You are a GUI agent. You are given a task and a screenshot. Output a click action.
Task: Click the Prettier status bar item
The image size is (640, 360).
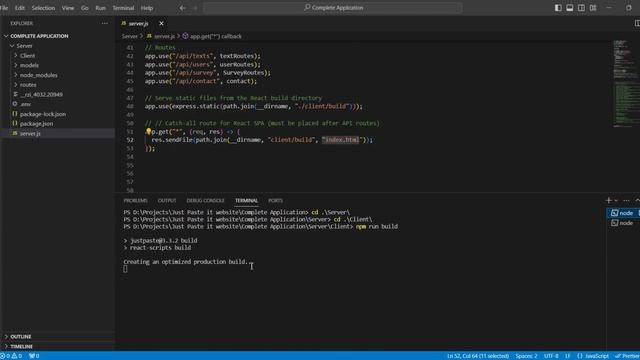coord(627,356)
